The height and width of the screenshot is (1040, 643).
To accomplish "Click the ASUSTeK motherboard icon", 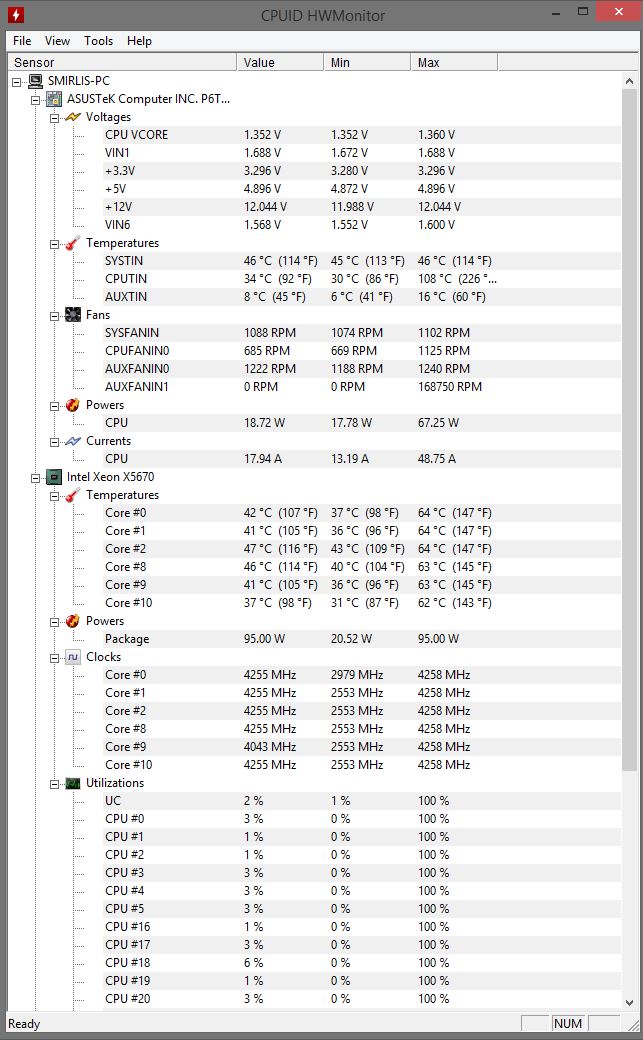I will [54, 99].
